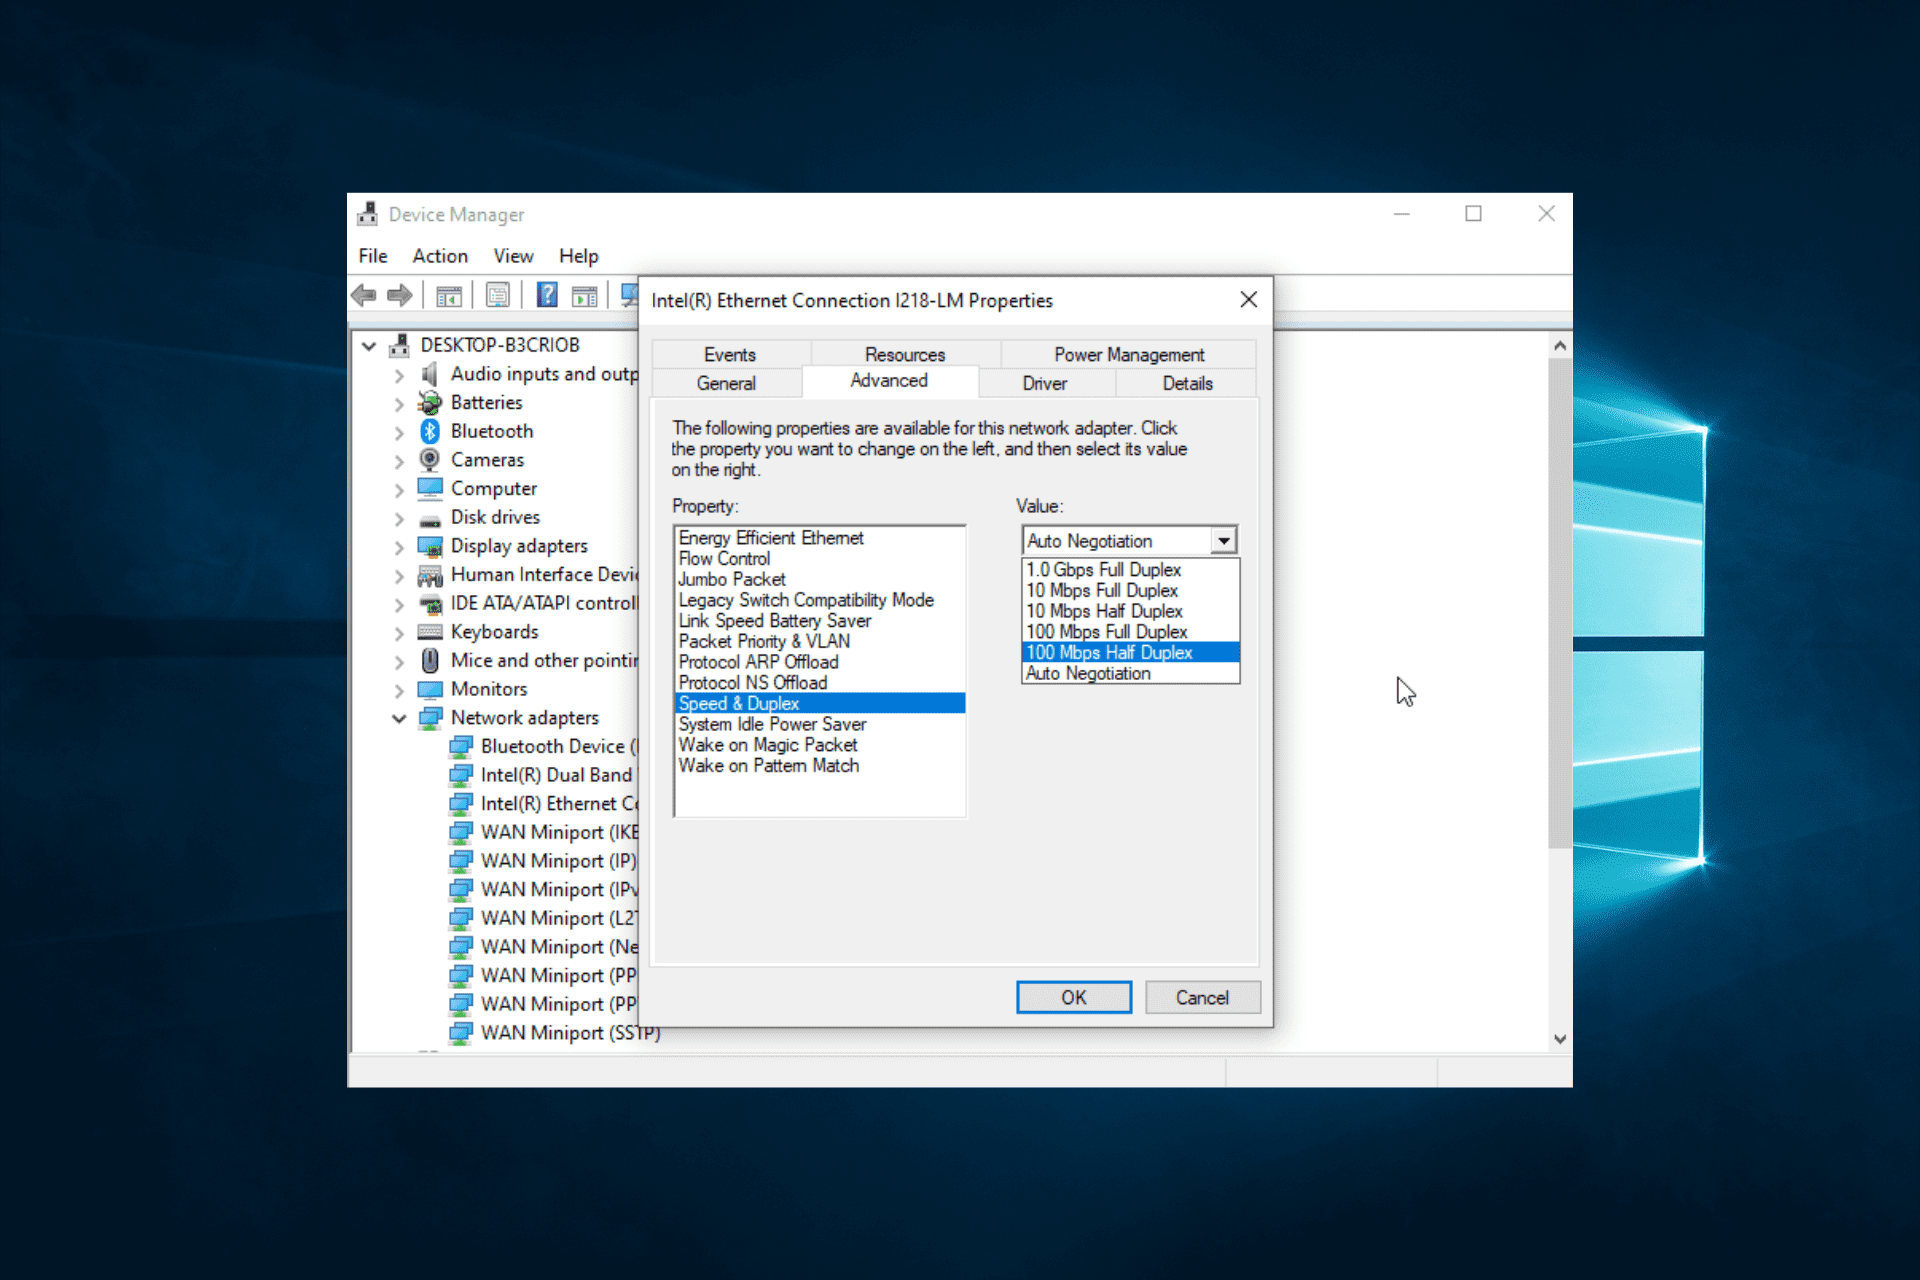Open the Help menu

coord(578,256)
